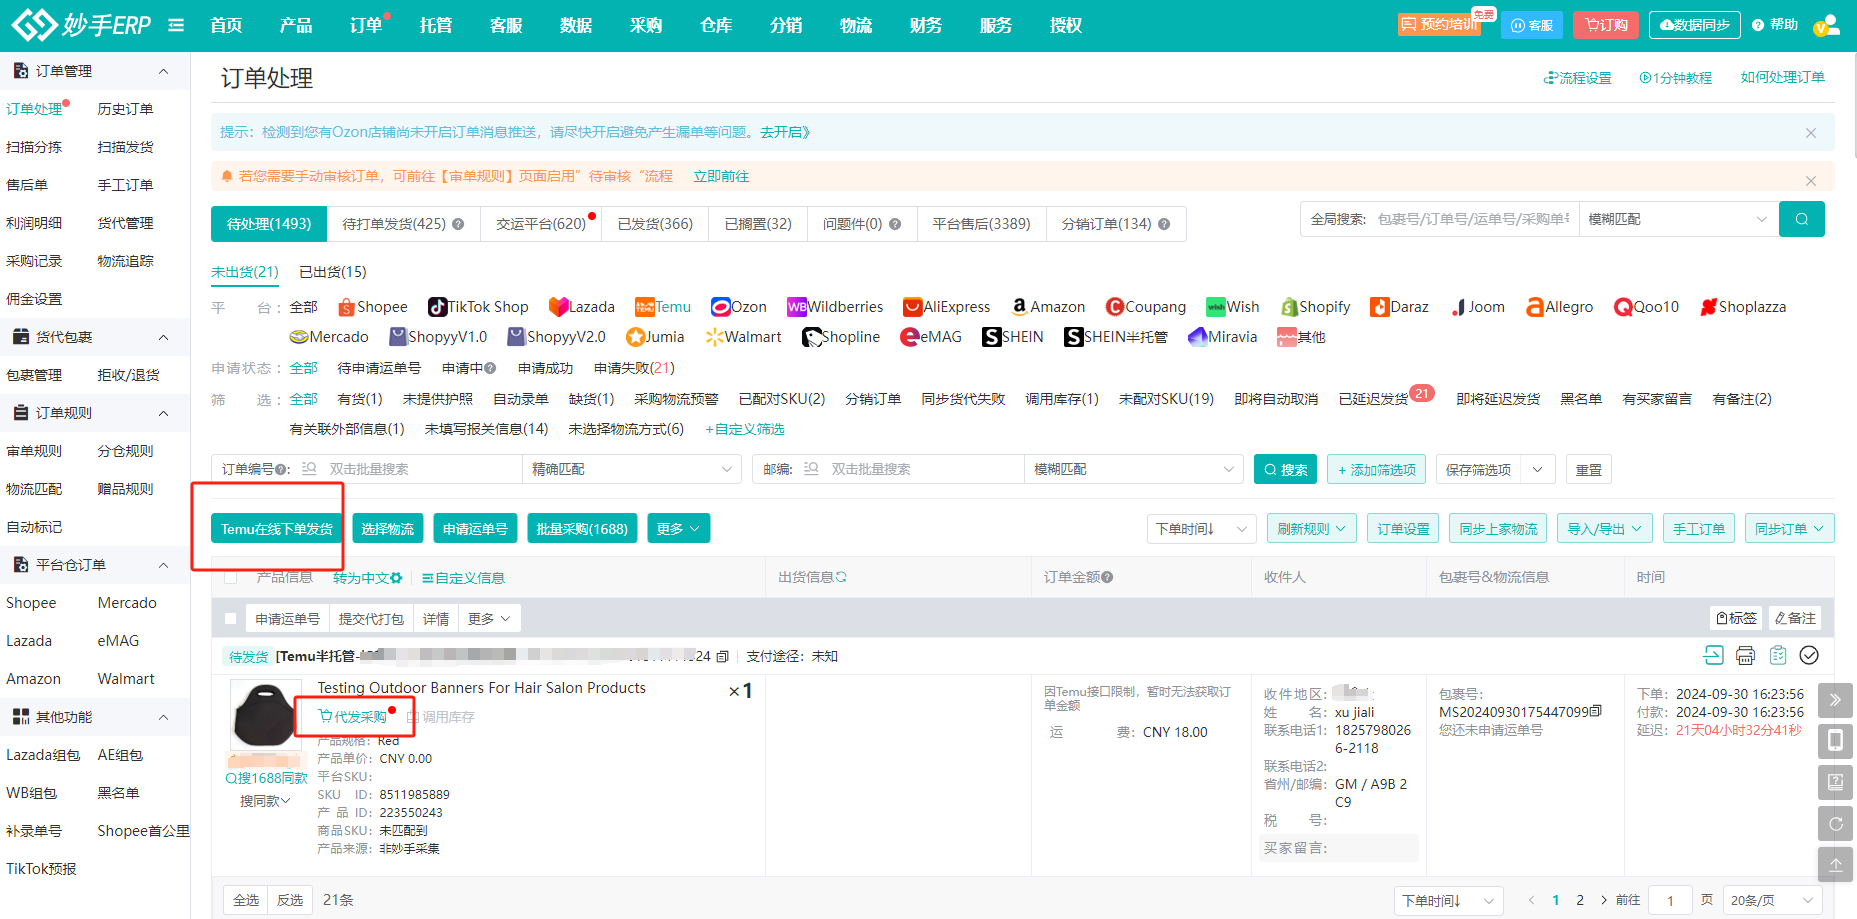This screenshot has height=919, width=1857.
Task: Filter orders by Wildberries platform
Action: (x=834, y=307)
